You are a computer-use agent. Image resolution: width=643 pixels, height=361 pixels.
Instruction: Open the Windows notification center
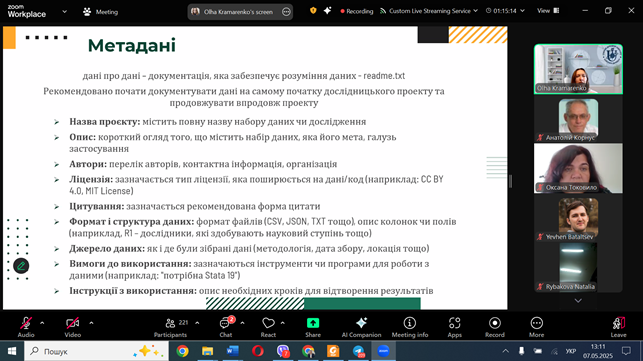coord(626,351)
